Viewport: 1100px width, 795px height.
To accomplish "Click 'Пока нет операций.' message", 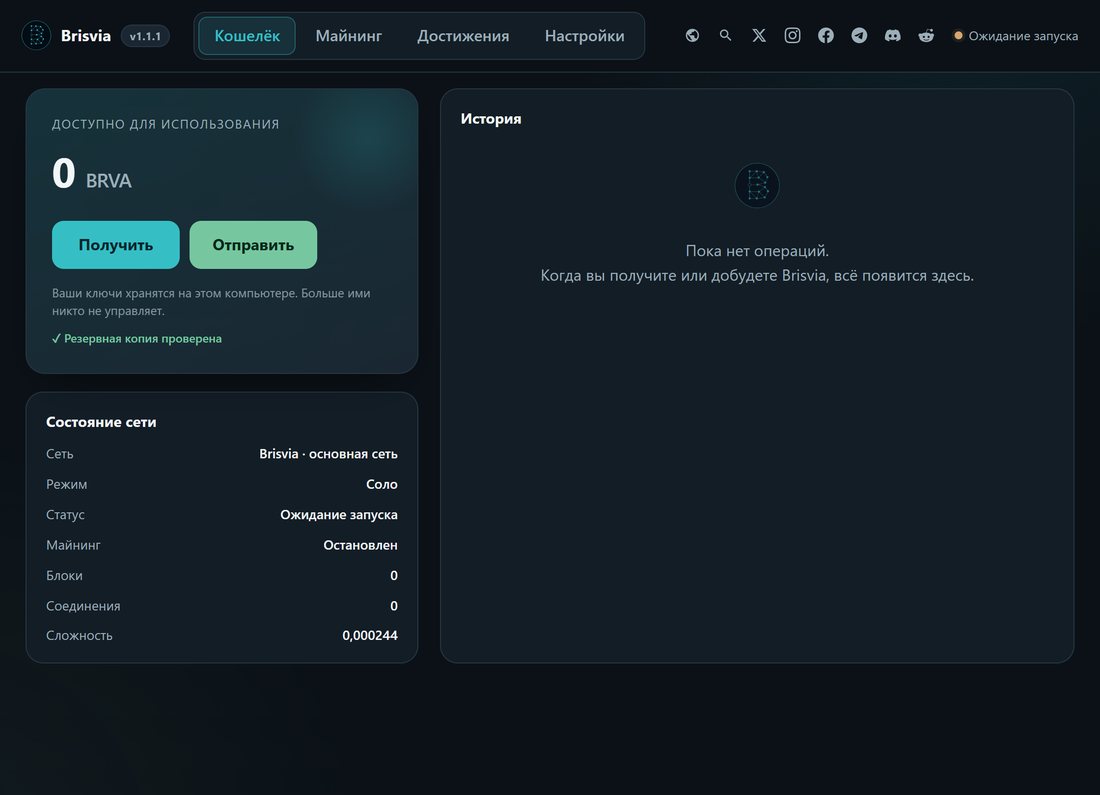I will pos(757,250).
